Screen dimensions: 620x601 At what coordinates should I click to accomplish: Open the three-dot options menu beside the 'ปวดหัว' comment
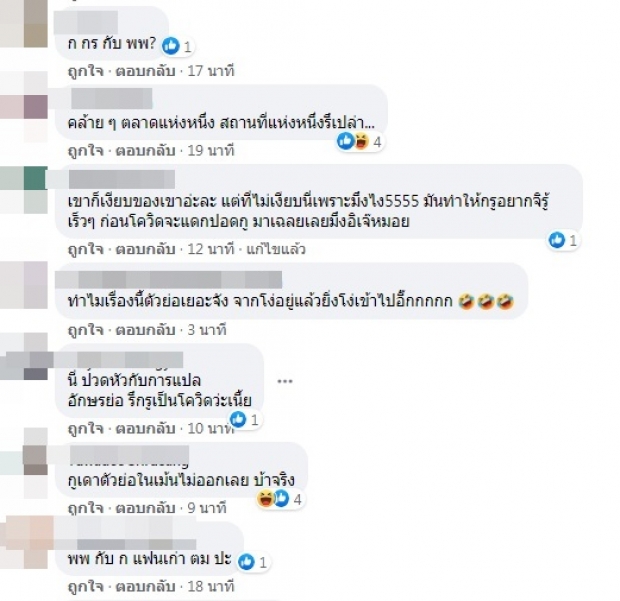coord(285,382)
